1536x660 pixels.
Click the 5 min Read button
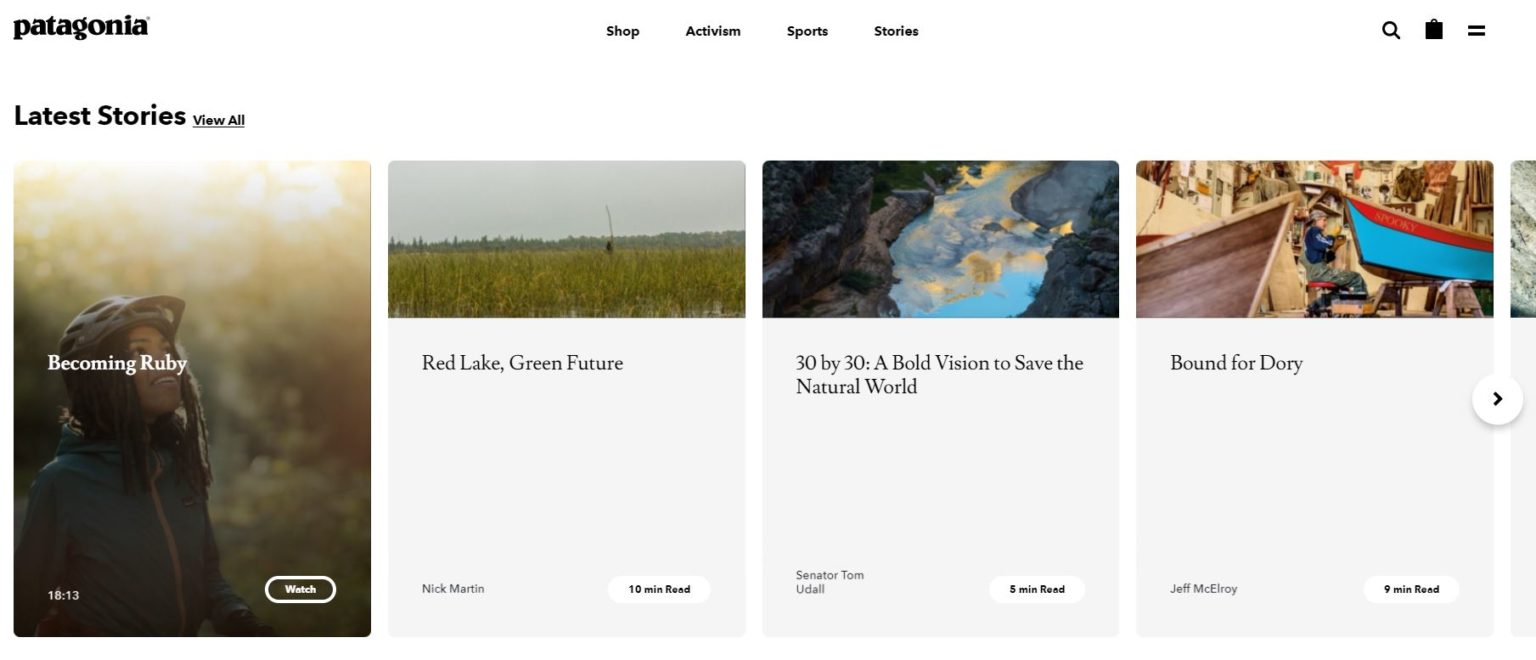[x=1037, y=589]
